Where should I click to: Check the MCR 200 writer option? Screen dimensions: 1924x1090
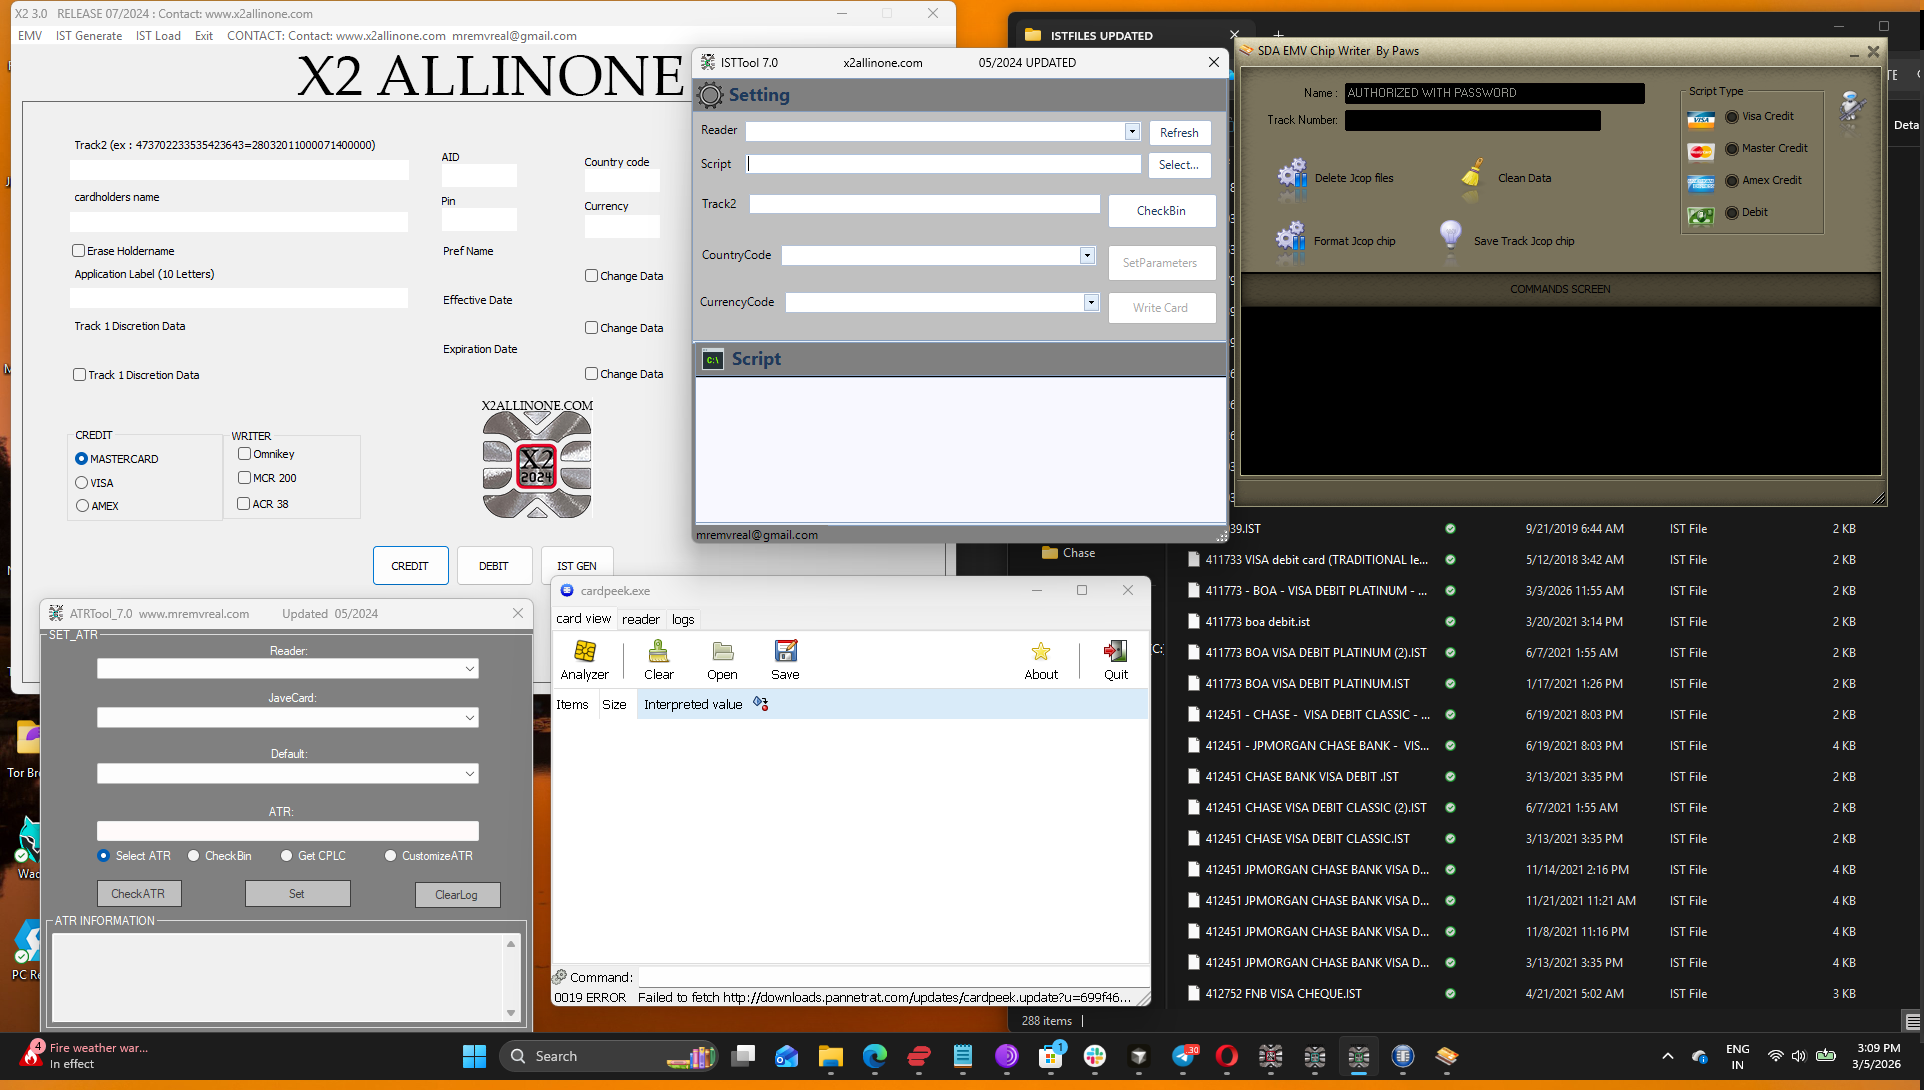(244, 478)
